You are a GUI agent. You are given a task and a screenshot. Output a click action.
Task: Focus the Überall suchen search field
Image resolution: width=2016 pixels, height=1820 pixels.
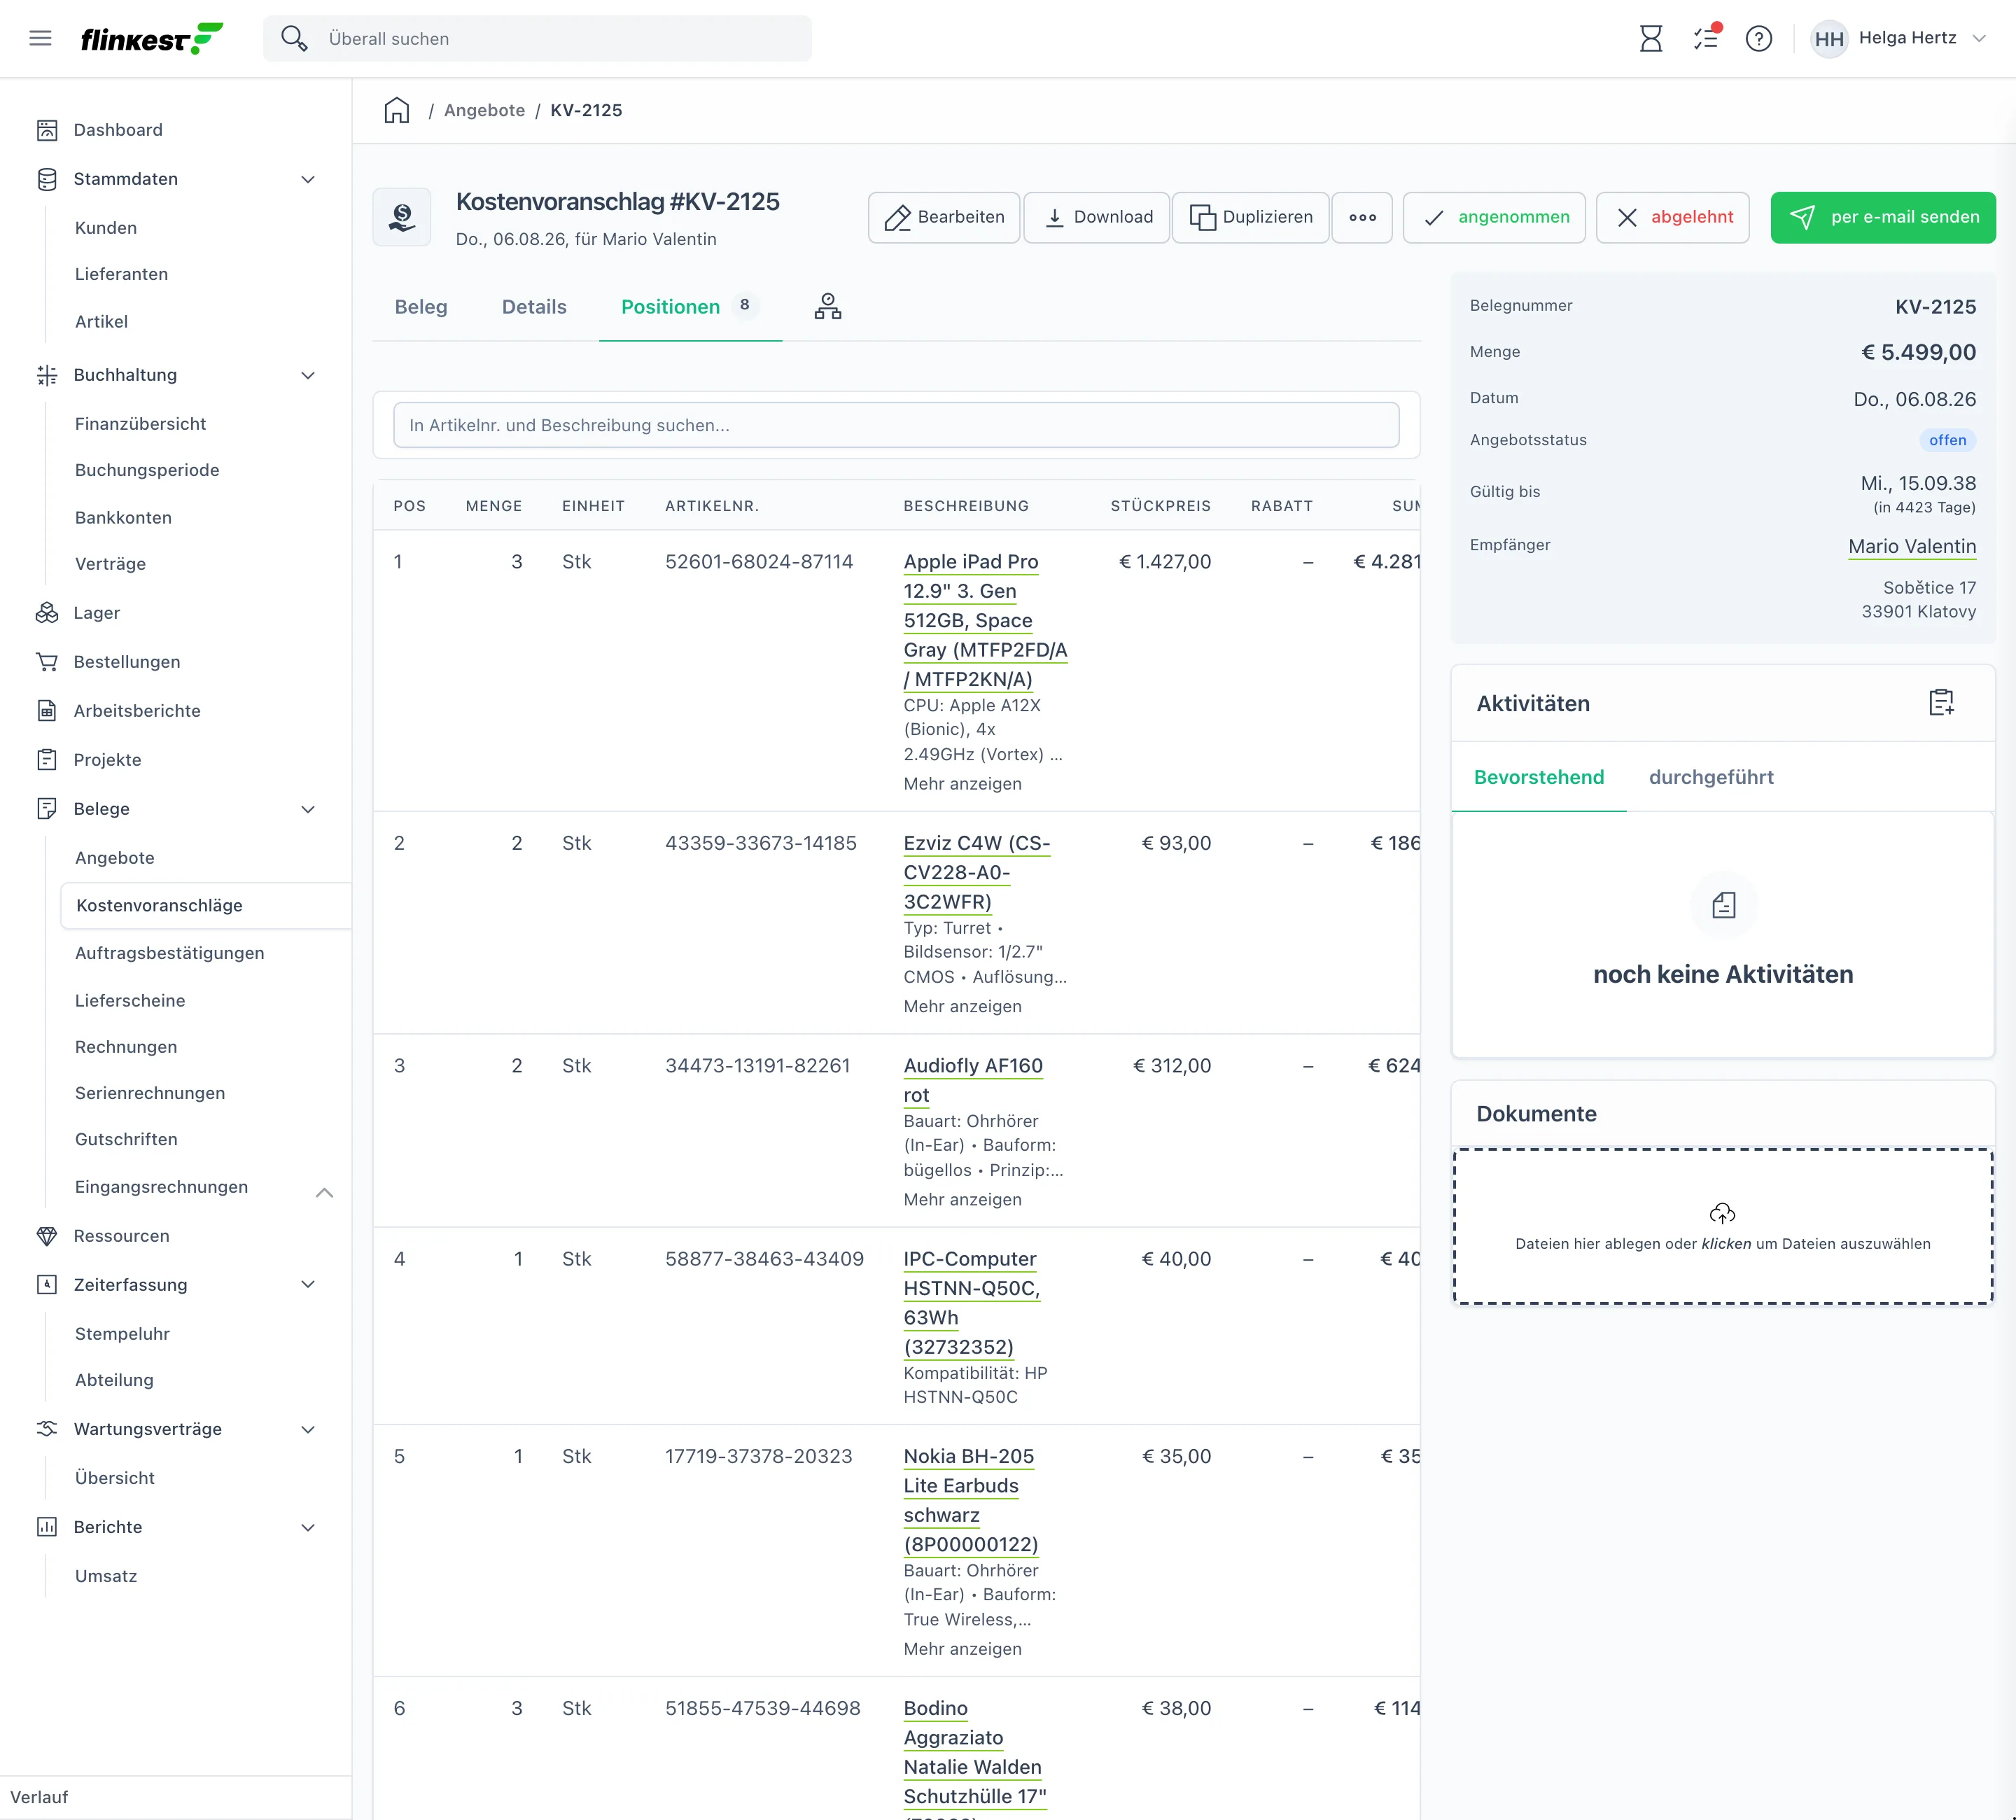(x=537, y=38)
